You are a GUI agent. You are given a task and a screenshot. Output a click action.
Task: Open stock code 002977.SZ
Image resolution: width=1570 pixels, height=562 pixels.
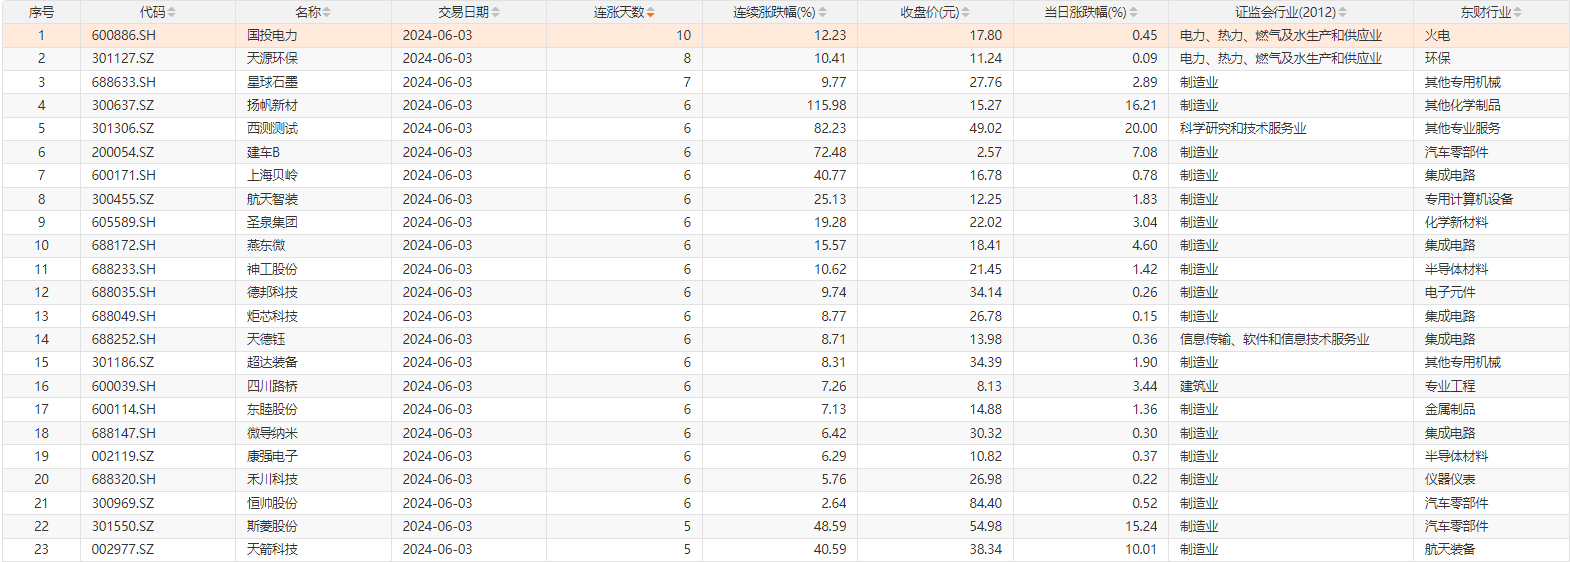click(x=123, y=549)
